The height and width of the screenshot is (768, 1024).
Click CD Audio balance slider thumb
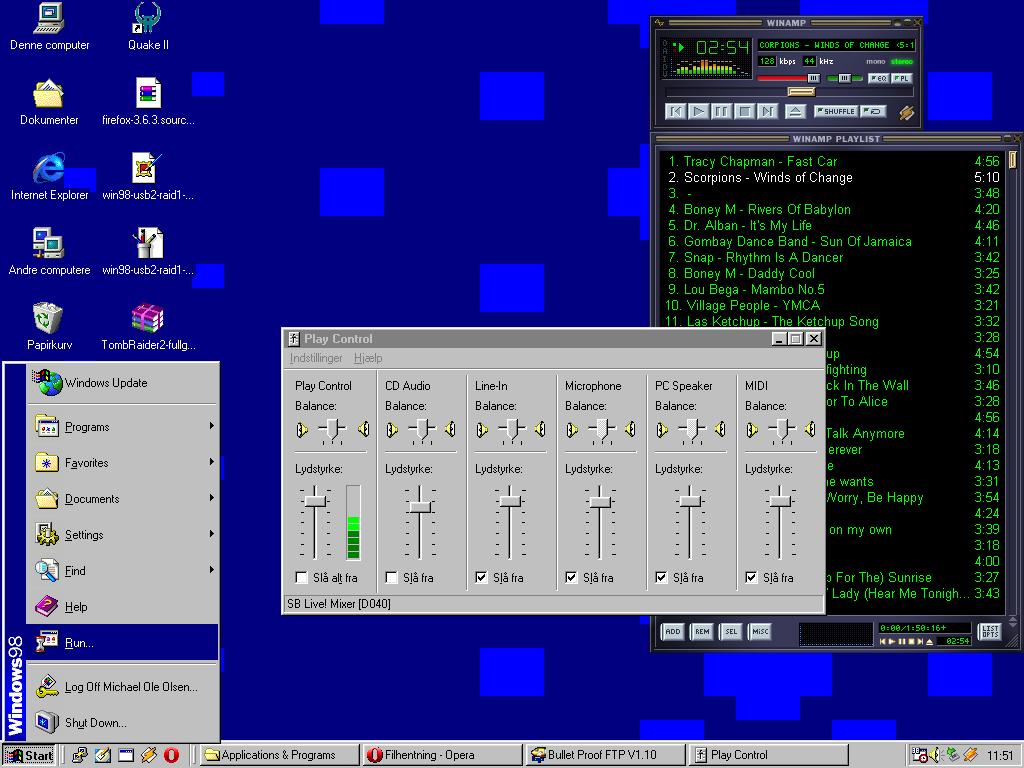tap(422, 429)
